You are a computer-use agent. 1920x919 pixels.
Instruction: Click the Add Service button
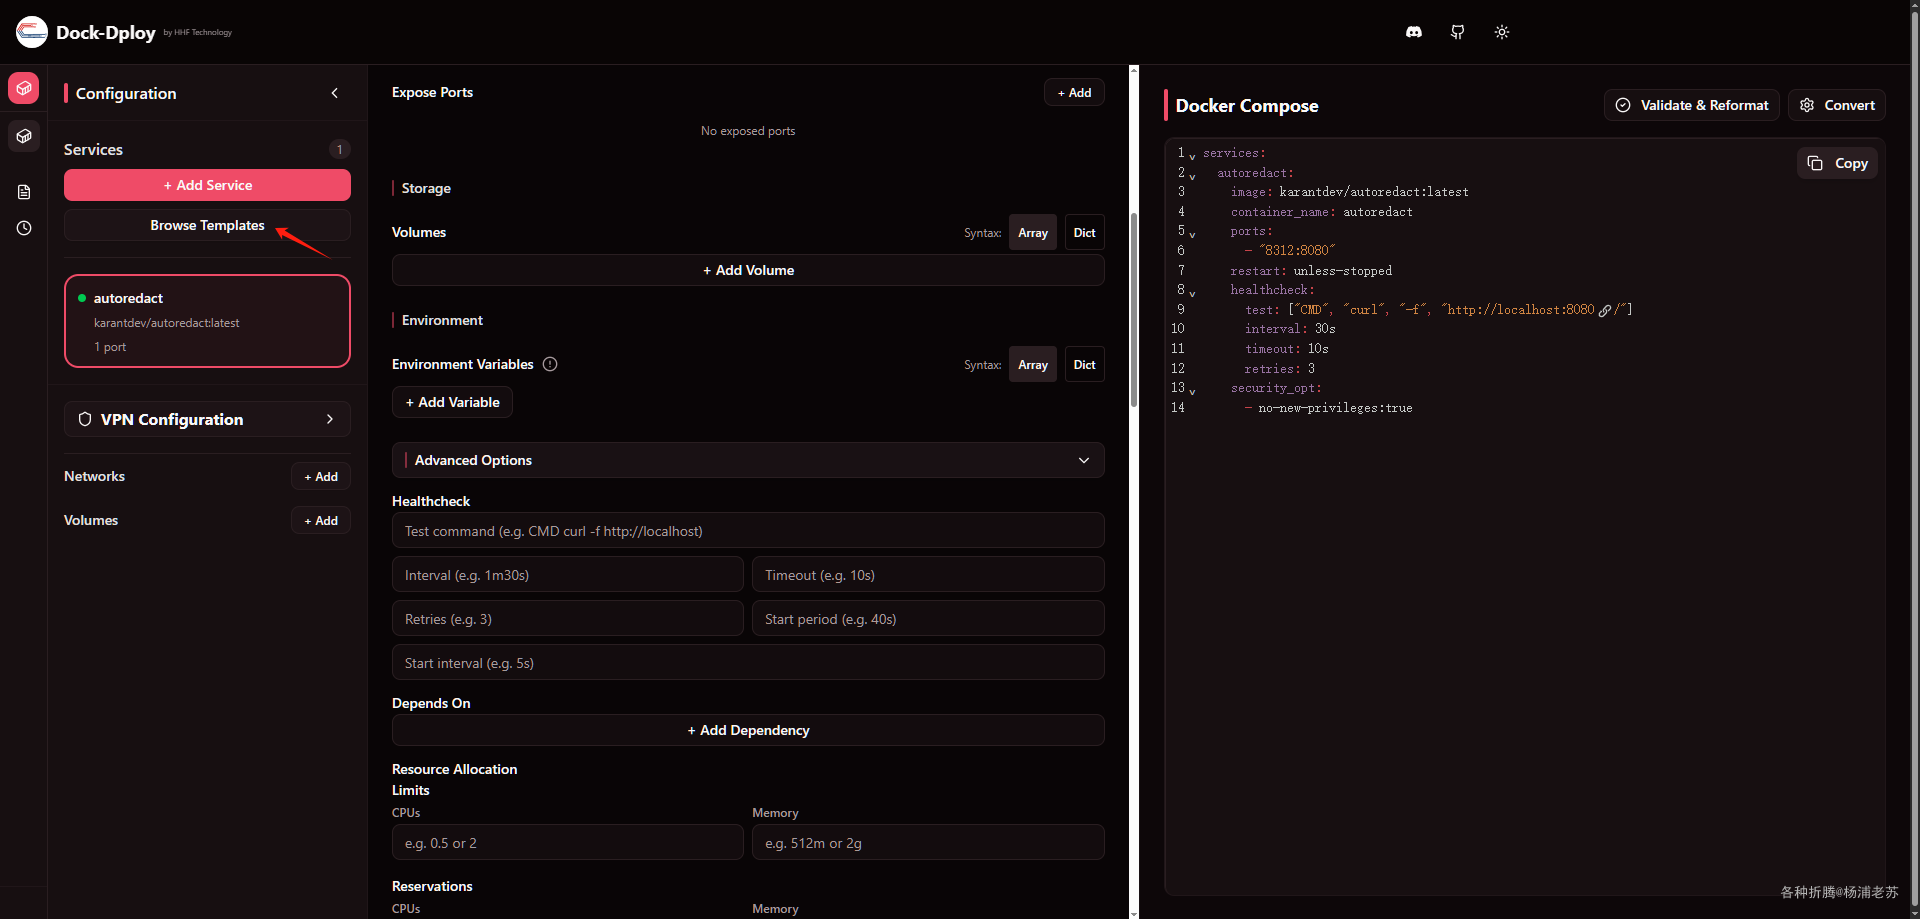tap(207, 185)
